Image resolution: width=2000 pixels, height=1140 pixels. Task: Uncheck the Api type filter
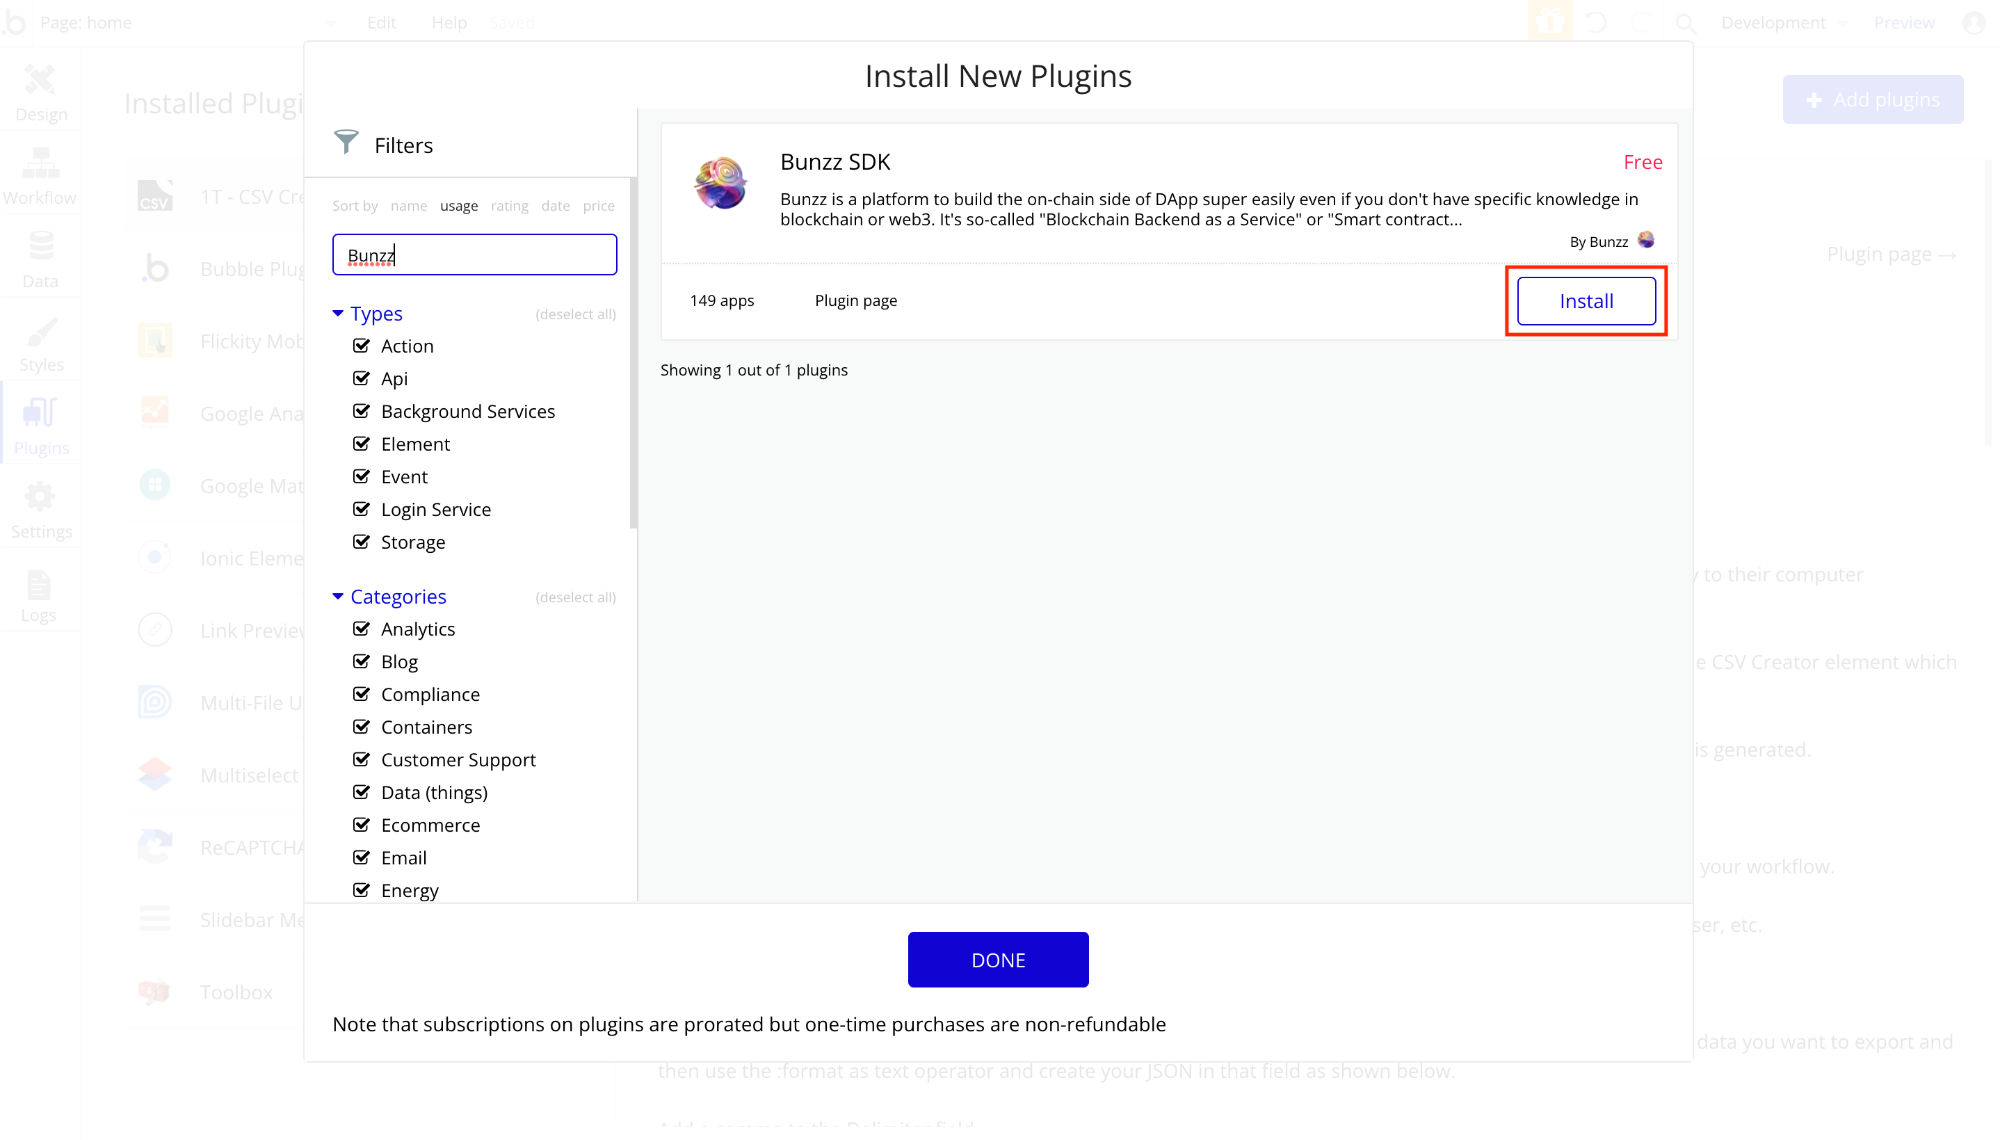[x=362, y=378]
